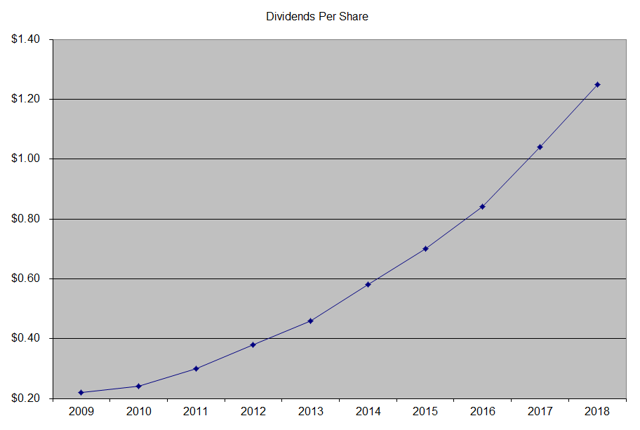Click the $0.80 axis label
Screen dimensions: 640x430
(x=26, y=219)
